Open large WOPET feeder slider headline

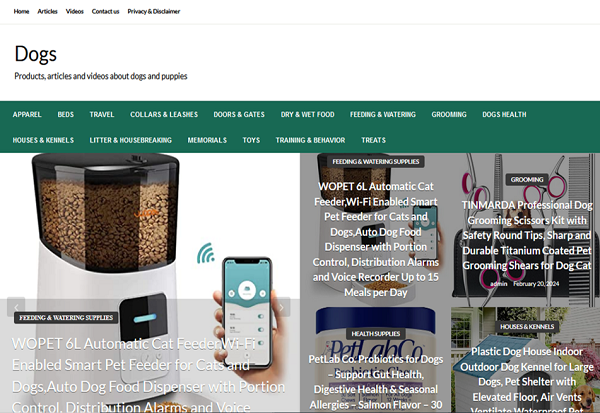click(148, 375)
